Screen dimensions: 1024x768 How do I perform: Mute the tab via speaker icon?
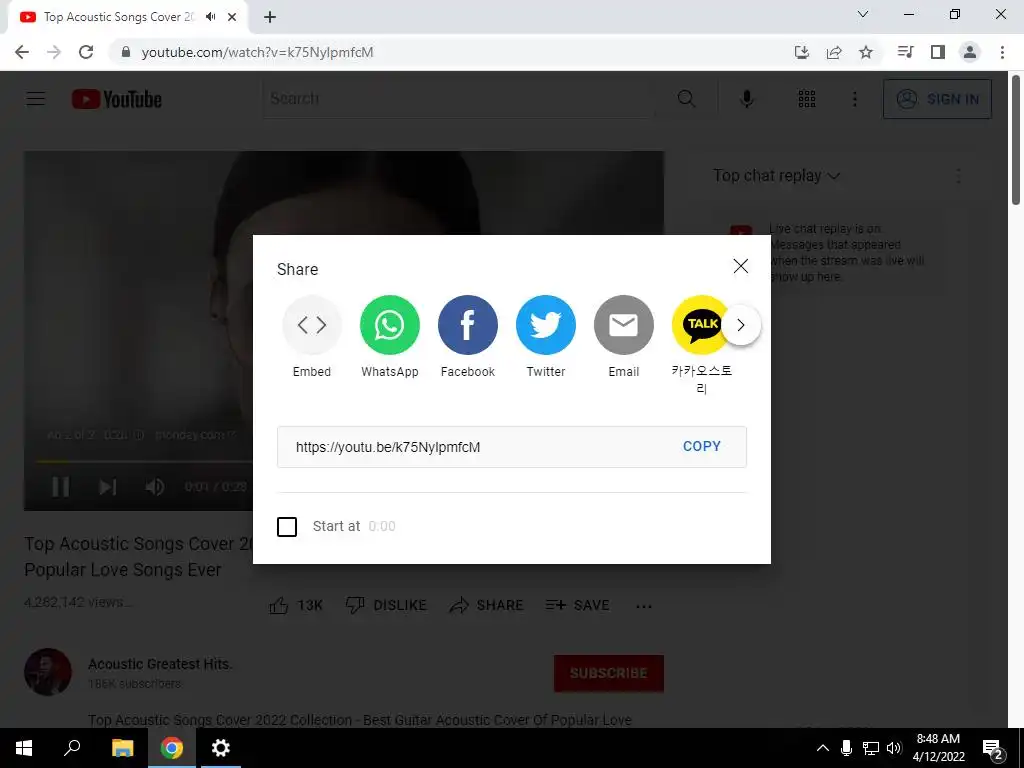(210, 17)
